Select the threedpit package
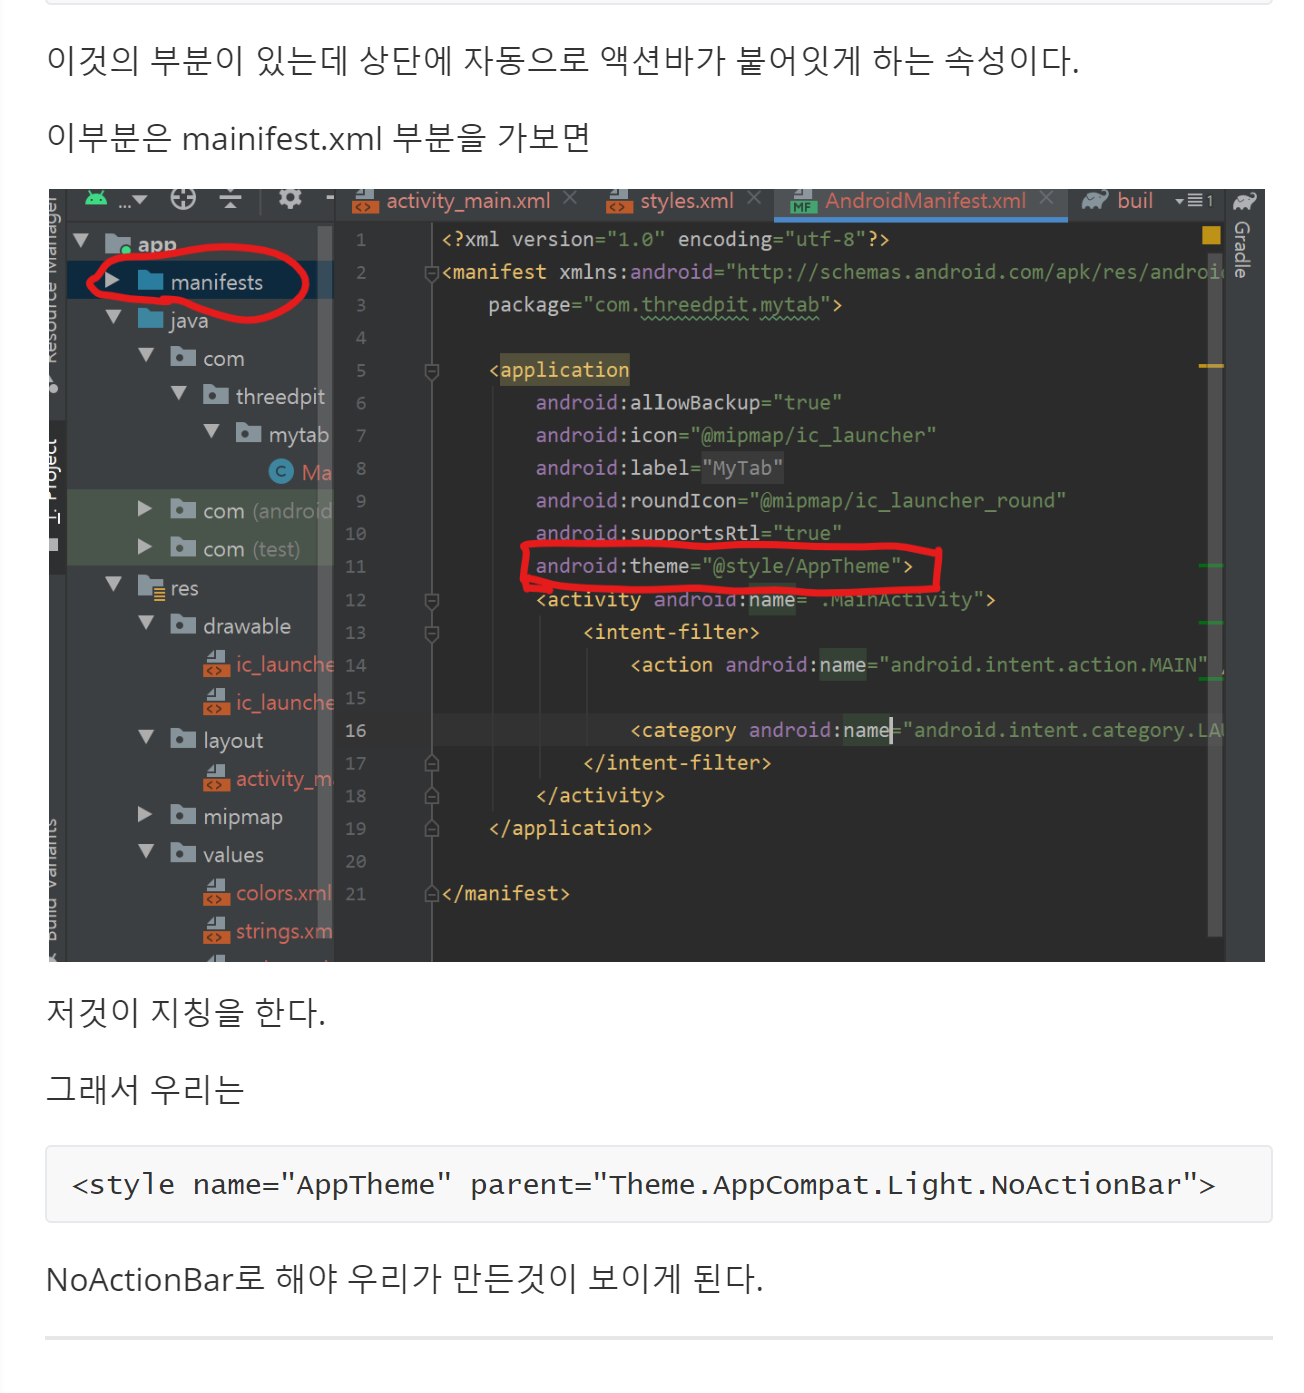Viewport: 1304px width, 1393px height. [264, 396]
